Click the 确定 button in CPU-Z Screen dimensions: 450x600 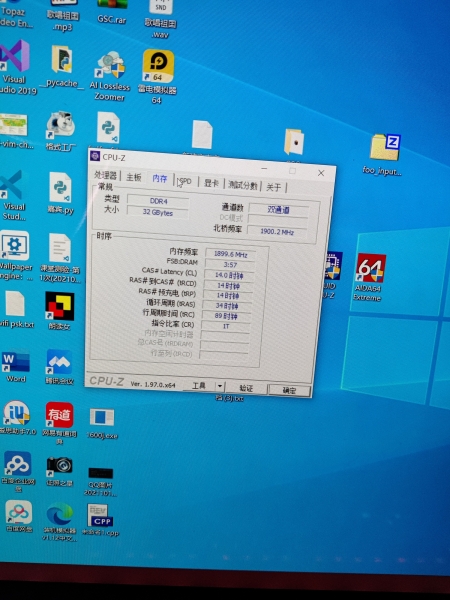pyautogui.click(x=289, y=390)
